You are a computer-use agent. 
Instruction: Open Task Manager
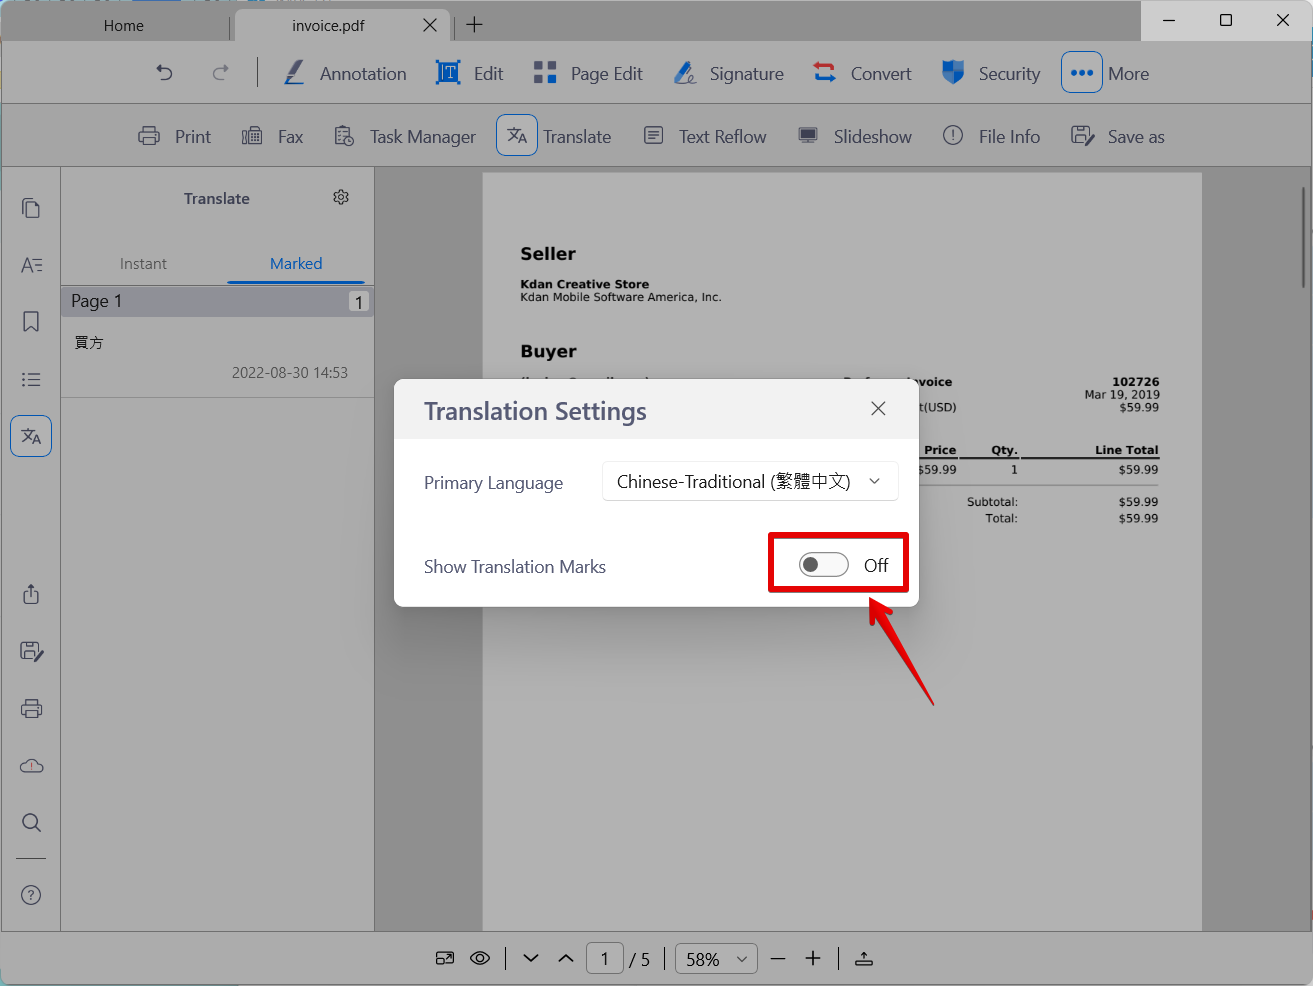(405, 136)
